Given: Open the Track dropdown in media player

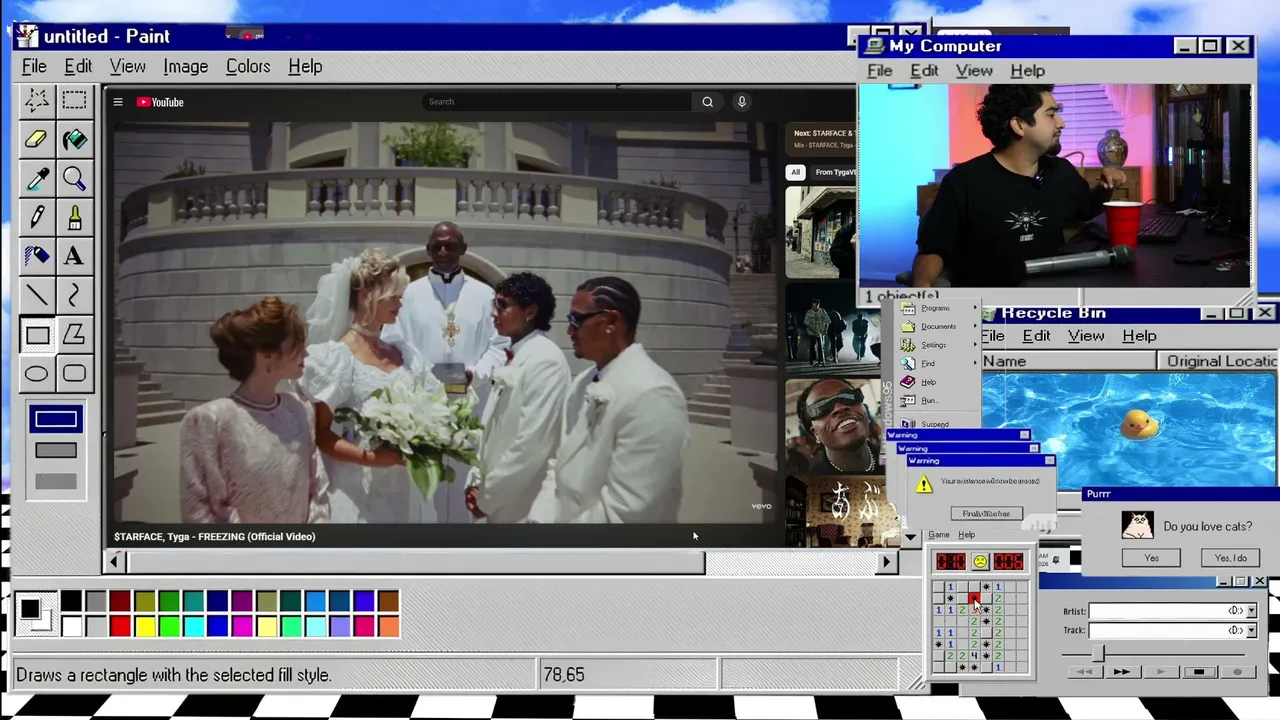Looking at the screenshot, I should [x=1250, y=630].
